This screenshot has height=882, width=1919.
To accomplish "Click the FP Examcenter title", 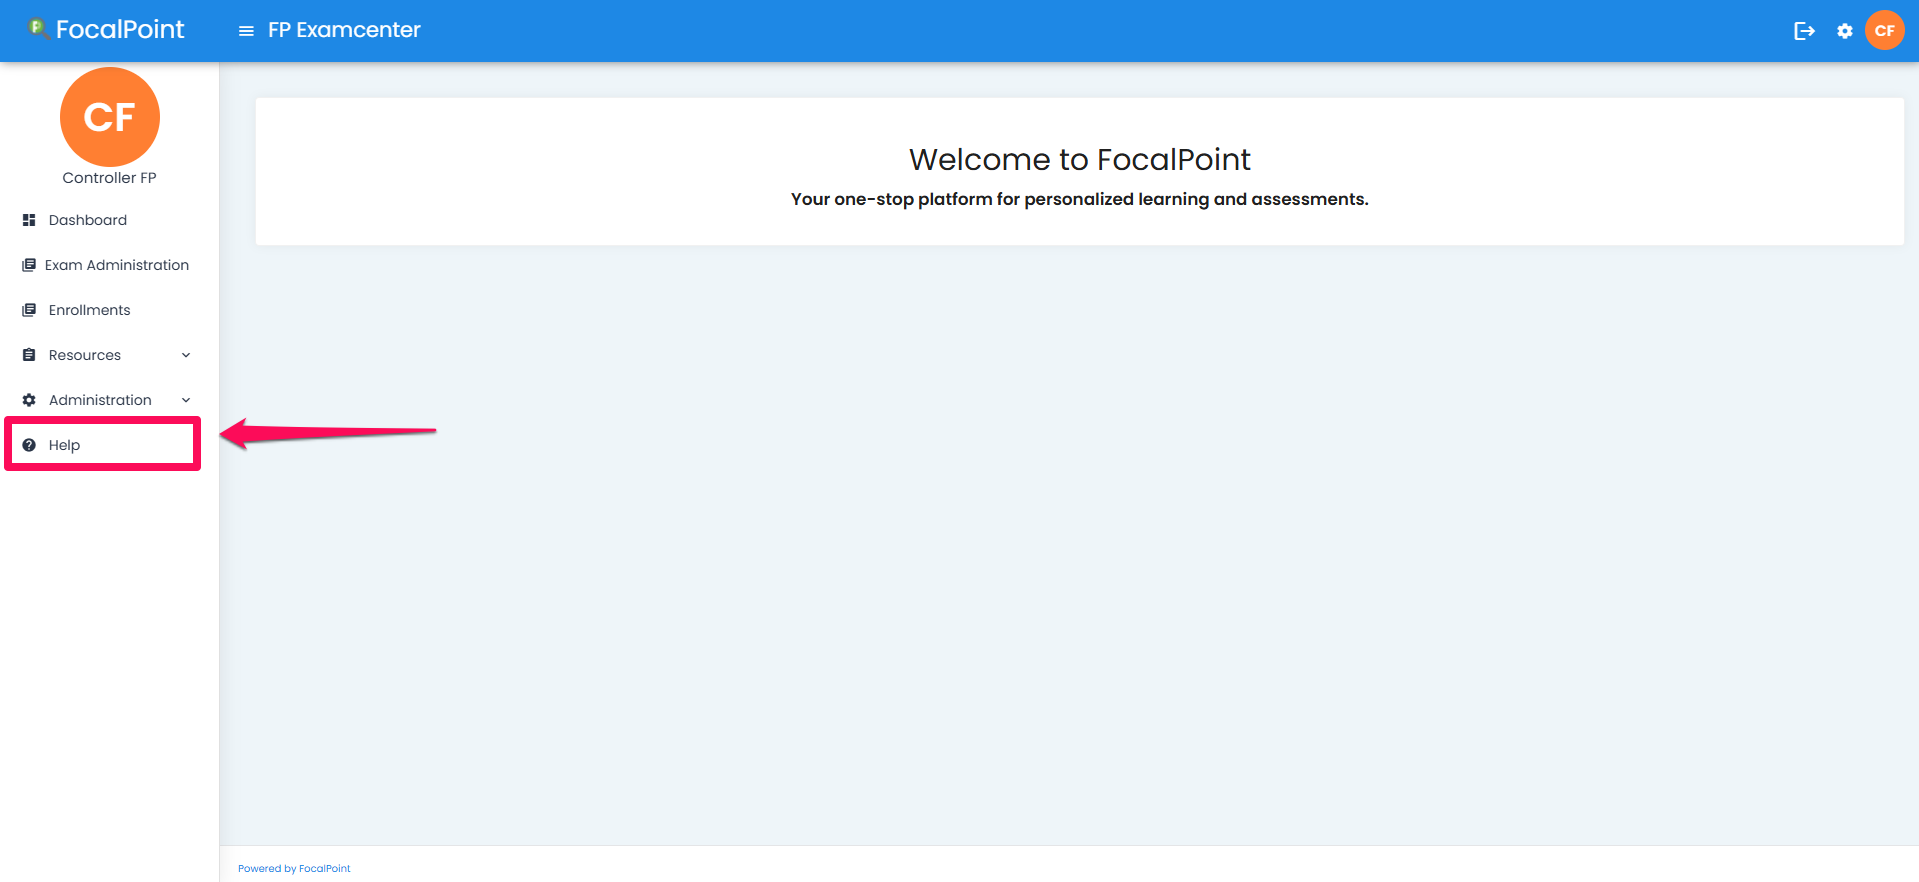I will point(344,30).
